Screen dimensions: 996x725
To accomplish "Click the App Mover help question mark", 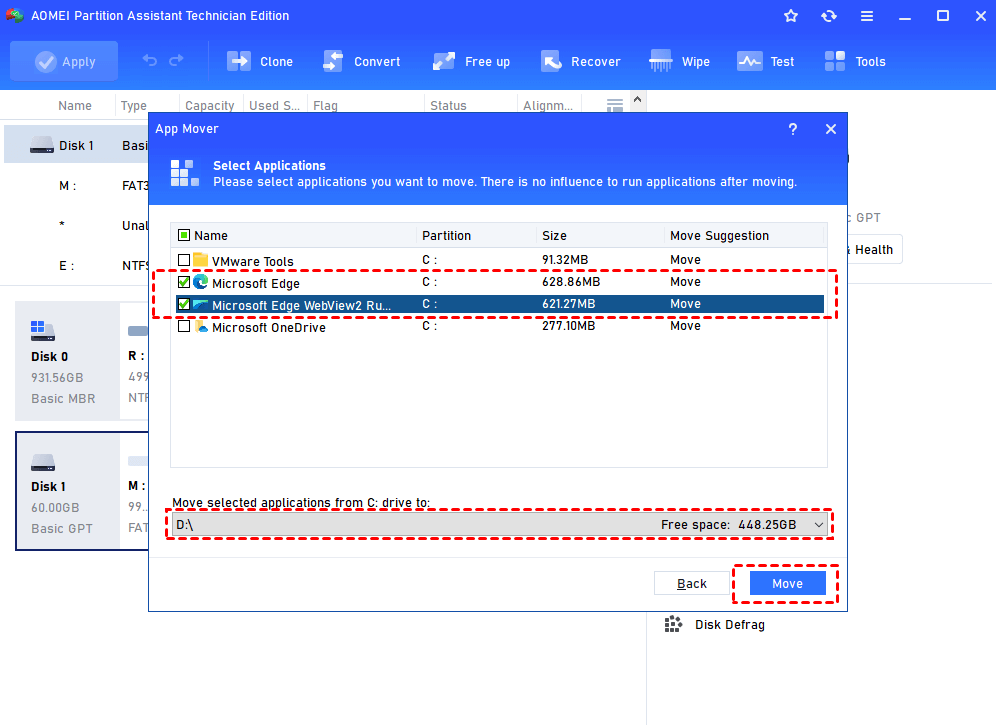I will (793, 129).
